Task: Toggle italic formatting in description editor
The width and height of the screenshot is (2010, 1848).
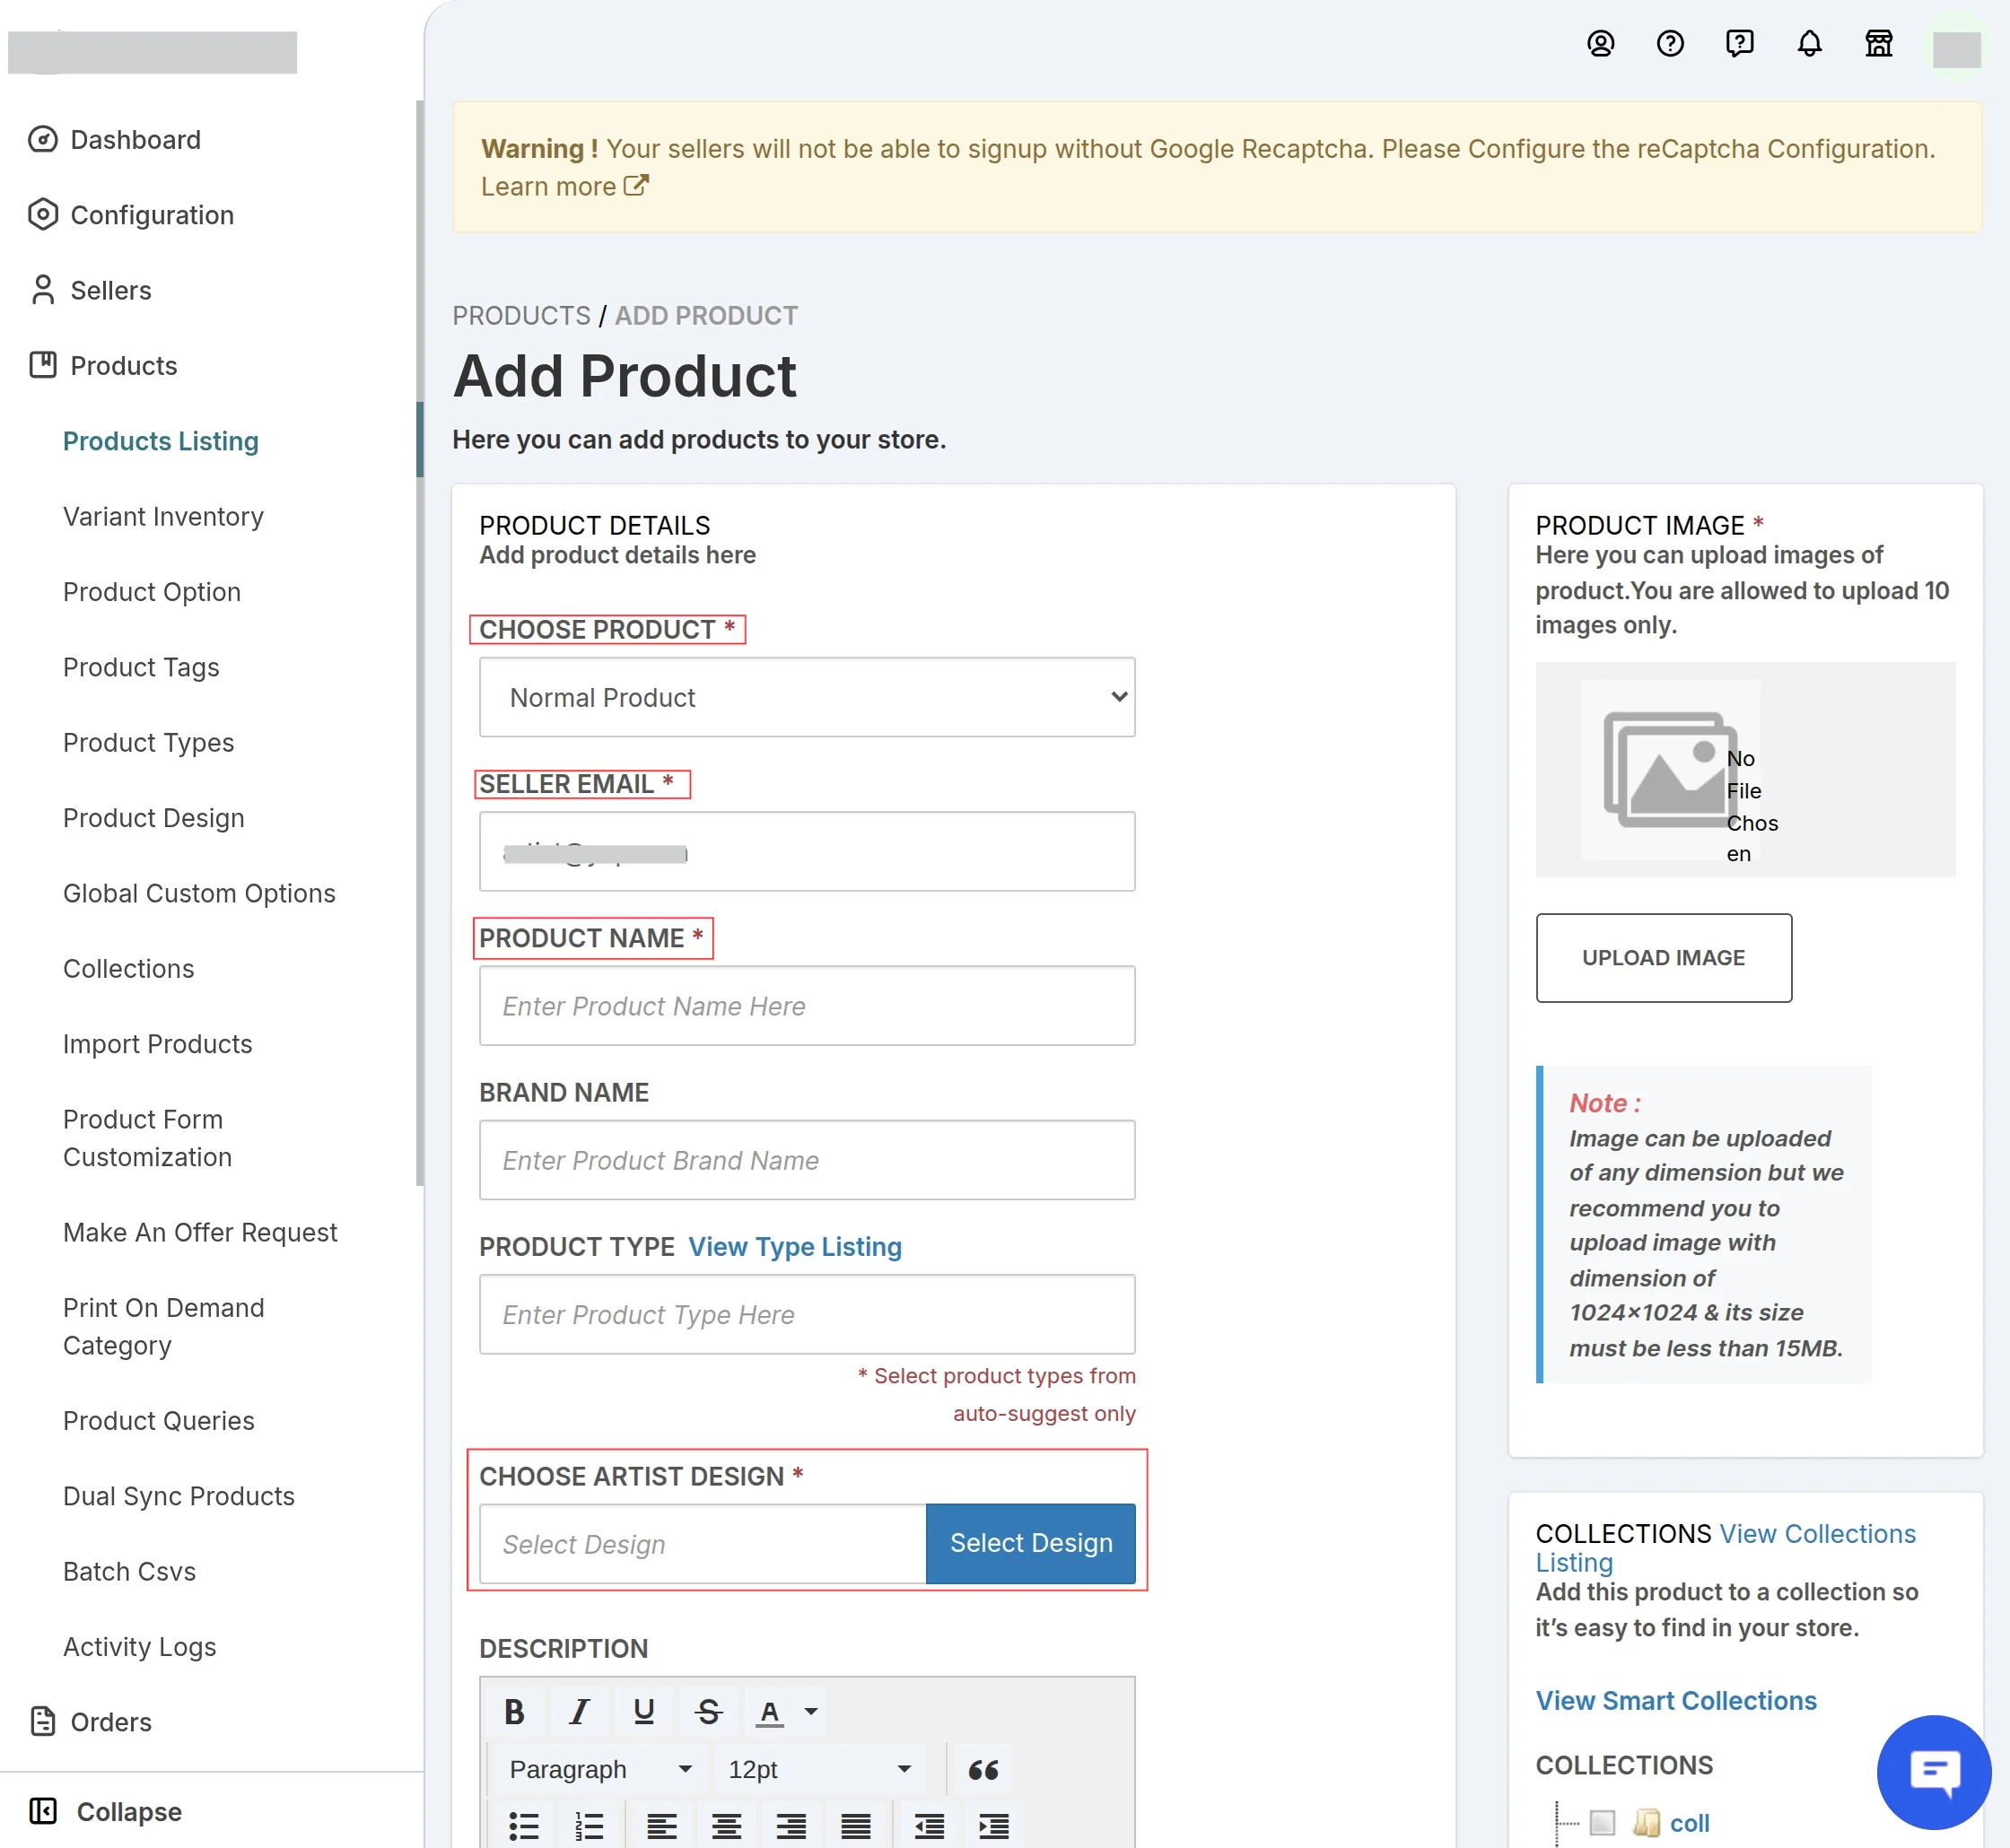Action: pos(579,1712)
